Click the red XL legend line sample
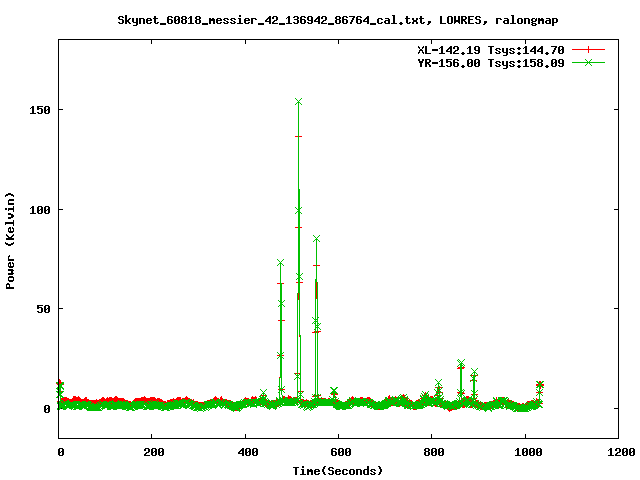 pyautogui.click(x=588, y=50)
